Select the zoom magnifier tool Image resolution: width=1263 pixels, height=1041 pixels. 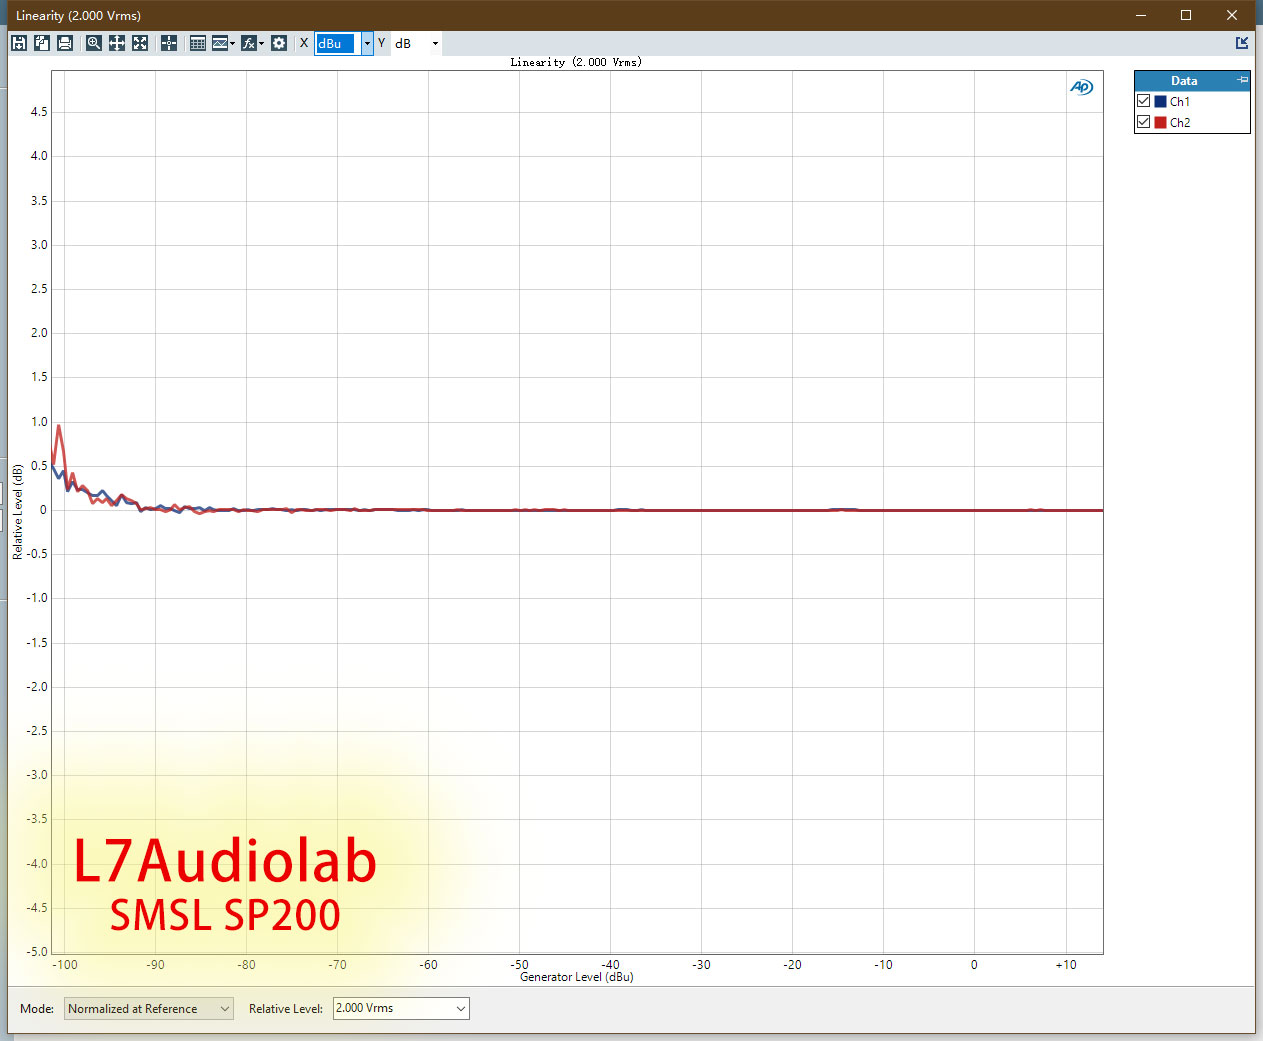click(x=94, y=43)
